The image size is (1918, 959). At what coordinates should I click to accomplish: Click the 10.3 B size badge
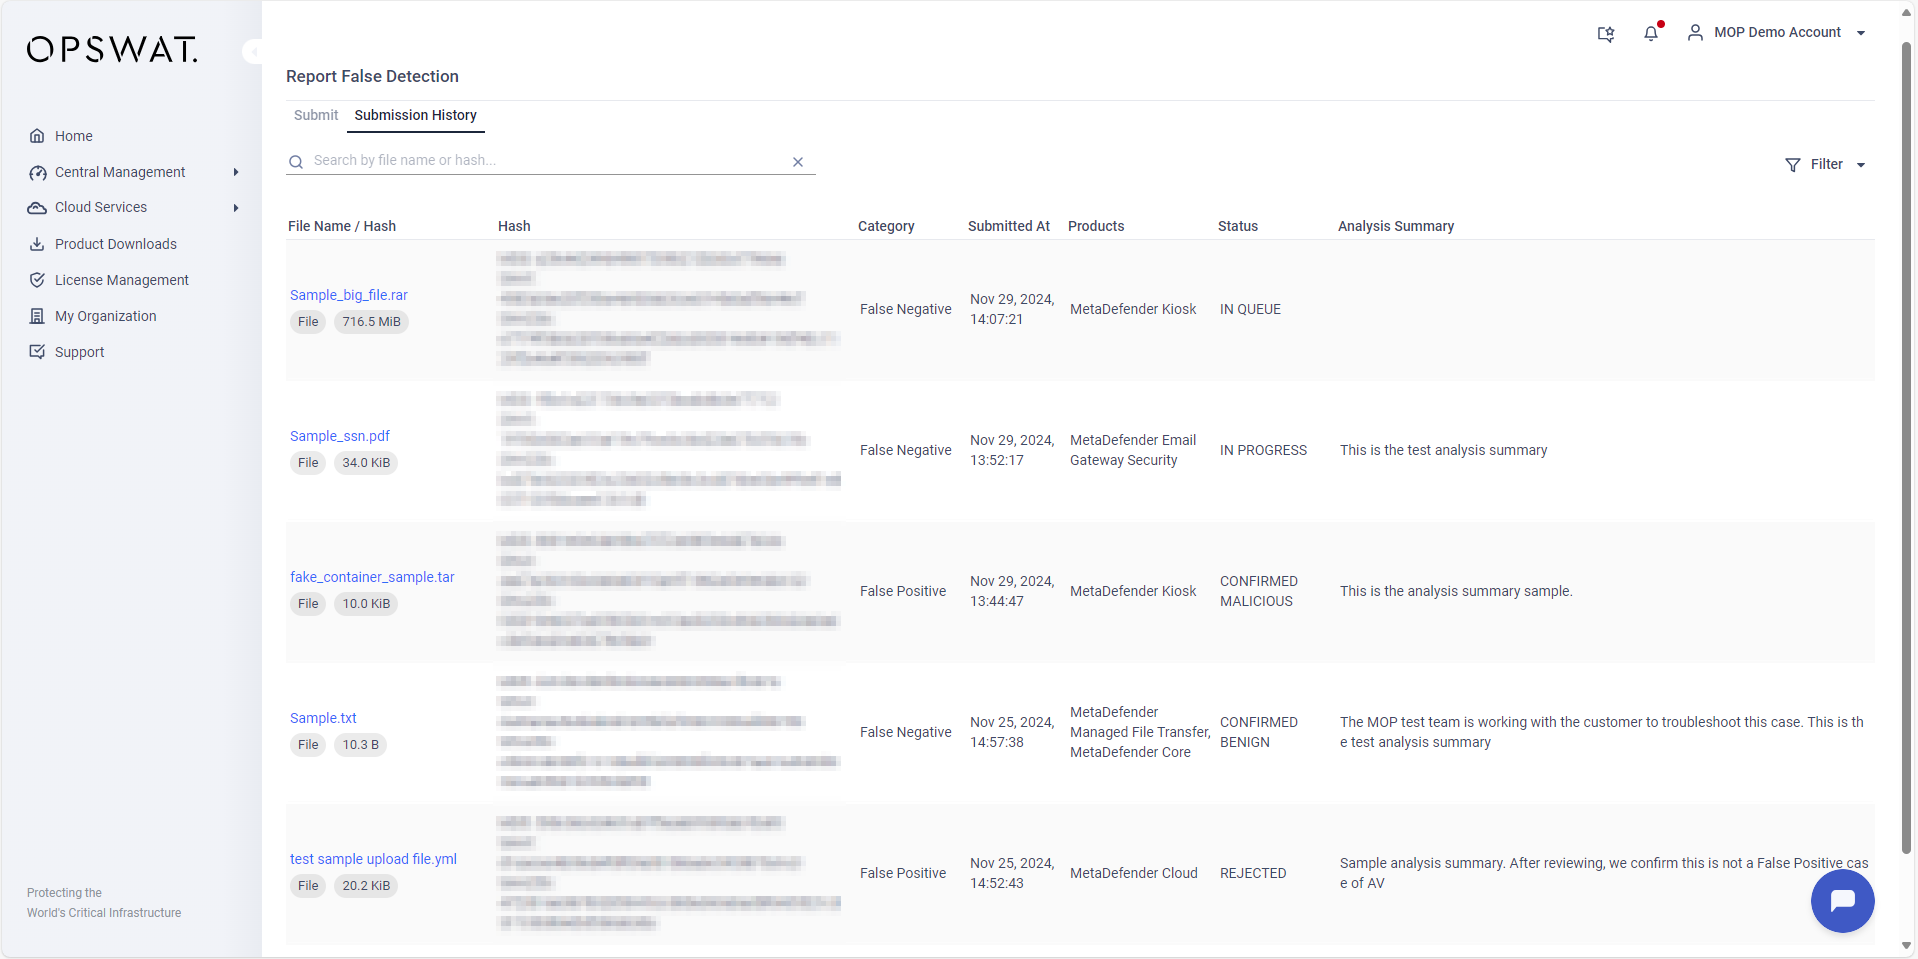point(360,745)
